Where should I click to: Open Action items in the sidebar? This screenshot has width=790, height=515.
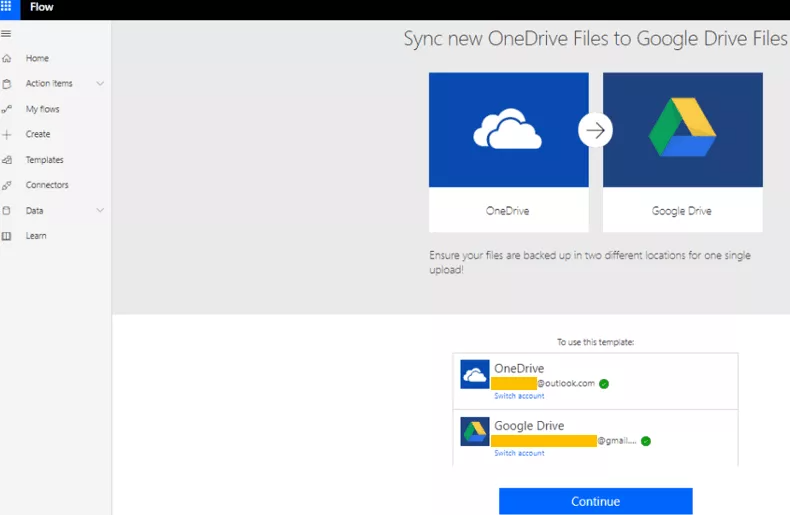point(49,84)
